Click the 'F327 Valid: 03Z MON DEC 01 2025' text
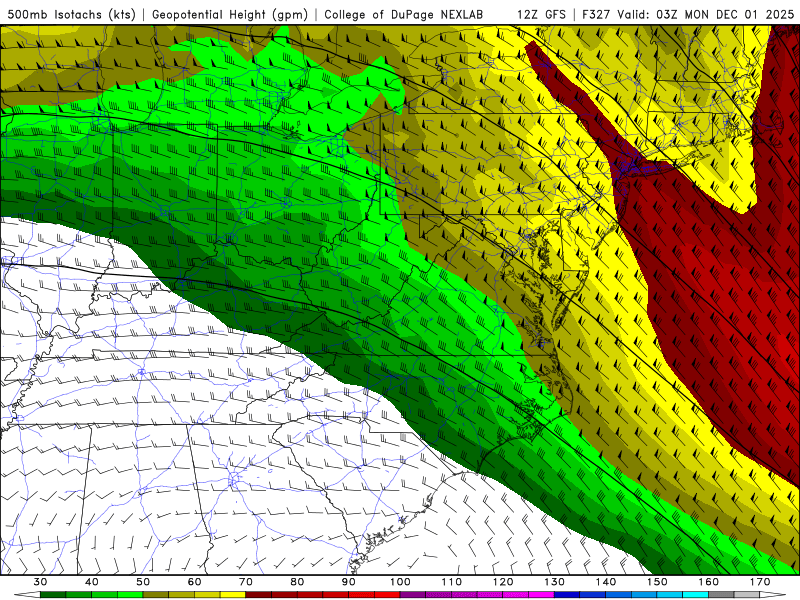Viewport: 800px width, 600px height. 688,14
